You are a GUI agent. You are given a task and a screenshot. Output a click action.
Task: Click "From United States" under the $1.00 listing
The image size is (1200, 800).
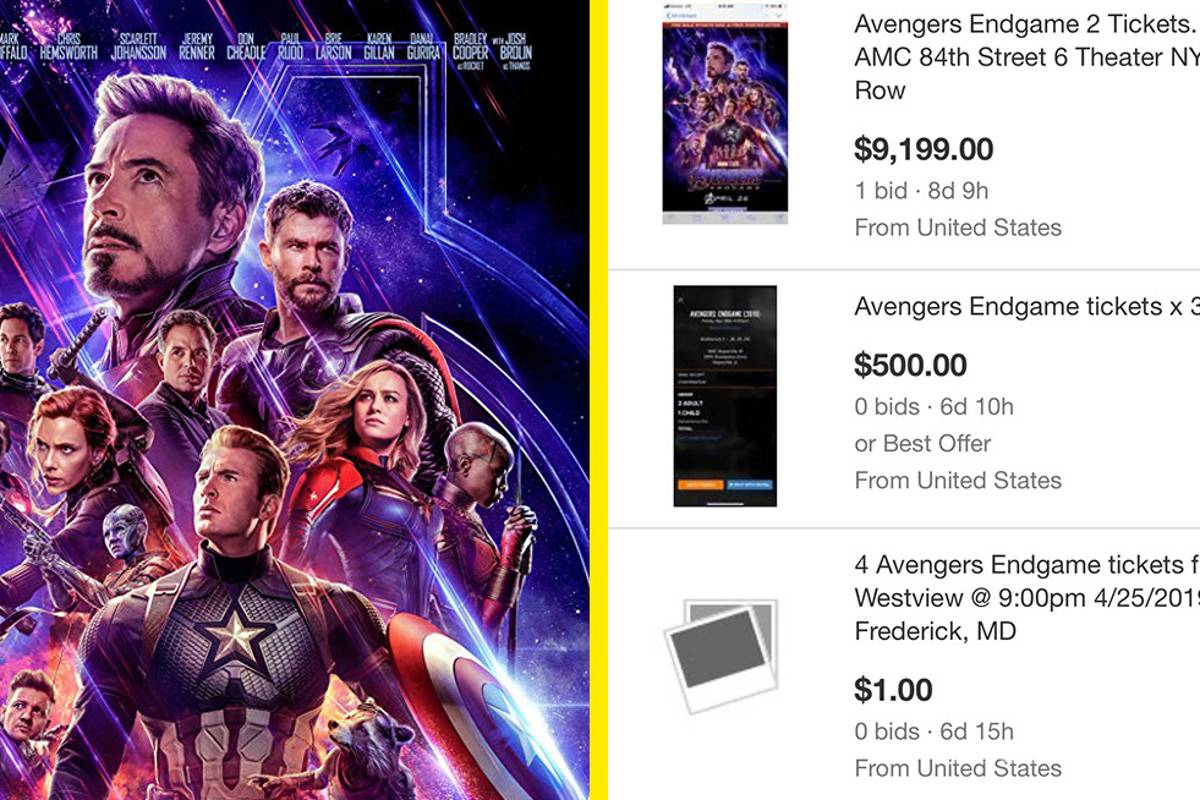pos(958,769)
